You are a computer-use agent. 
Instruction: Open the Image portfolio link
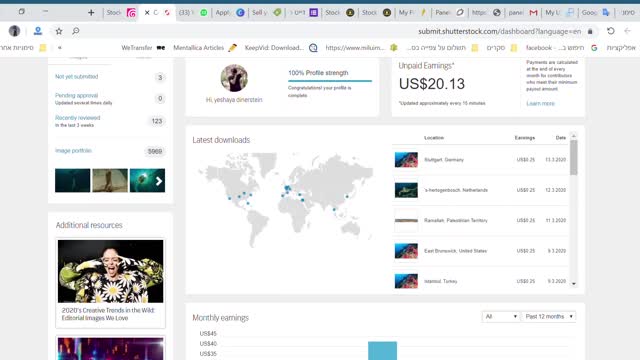tap(73, 151)
